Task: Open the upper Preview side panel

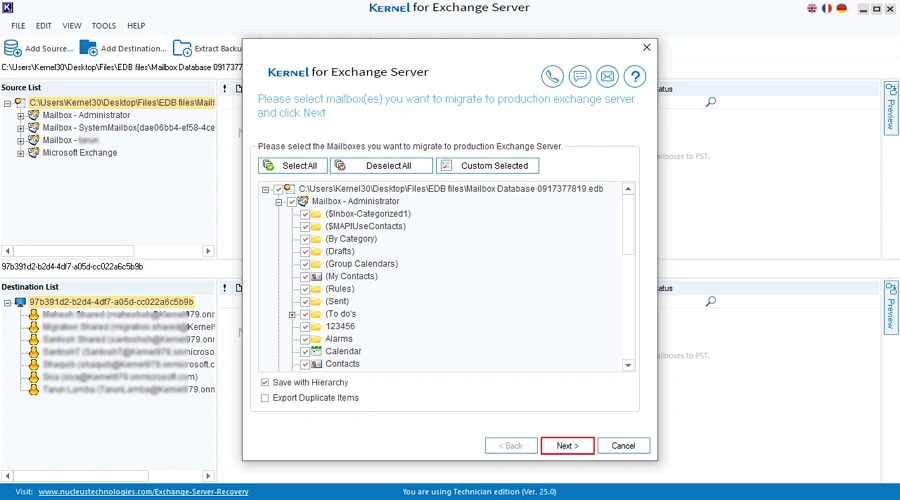Action: click(890, 108)
